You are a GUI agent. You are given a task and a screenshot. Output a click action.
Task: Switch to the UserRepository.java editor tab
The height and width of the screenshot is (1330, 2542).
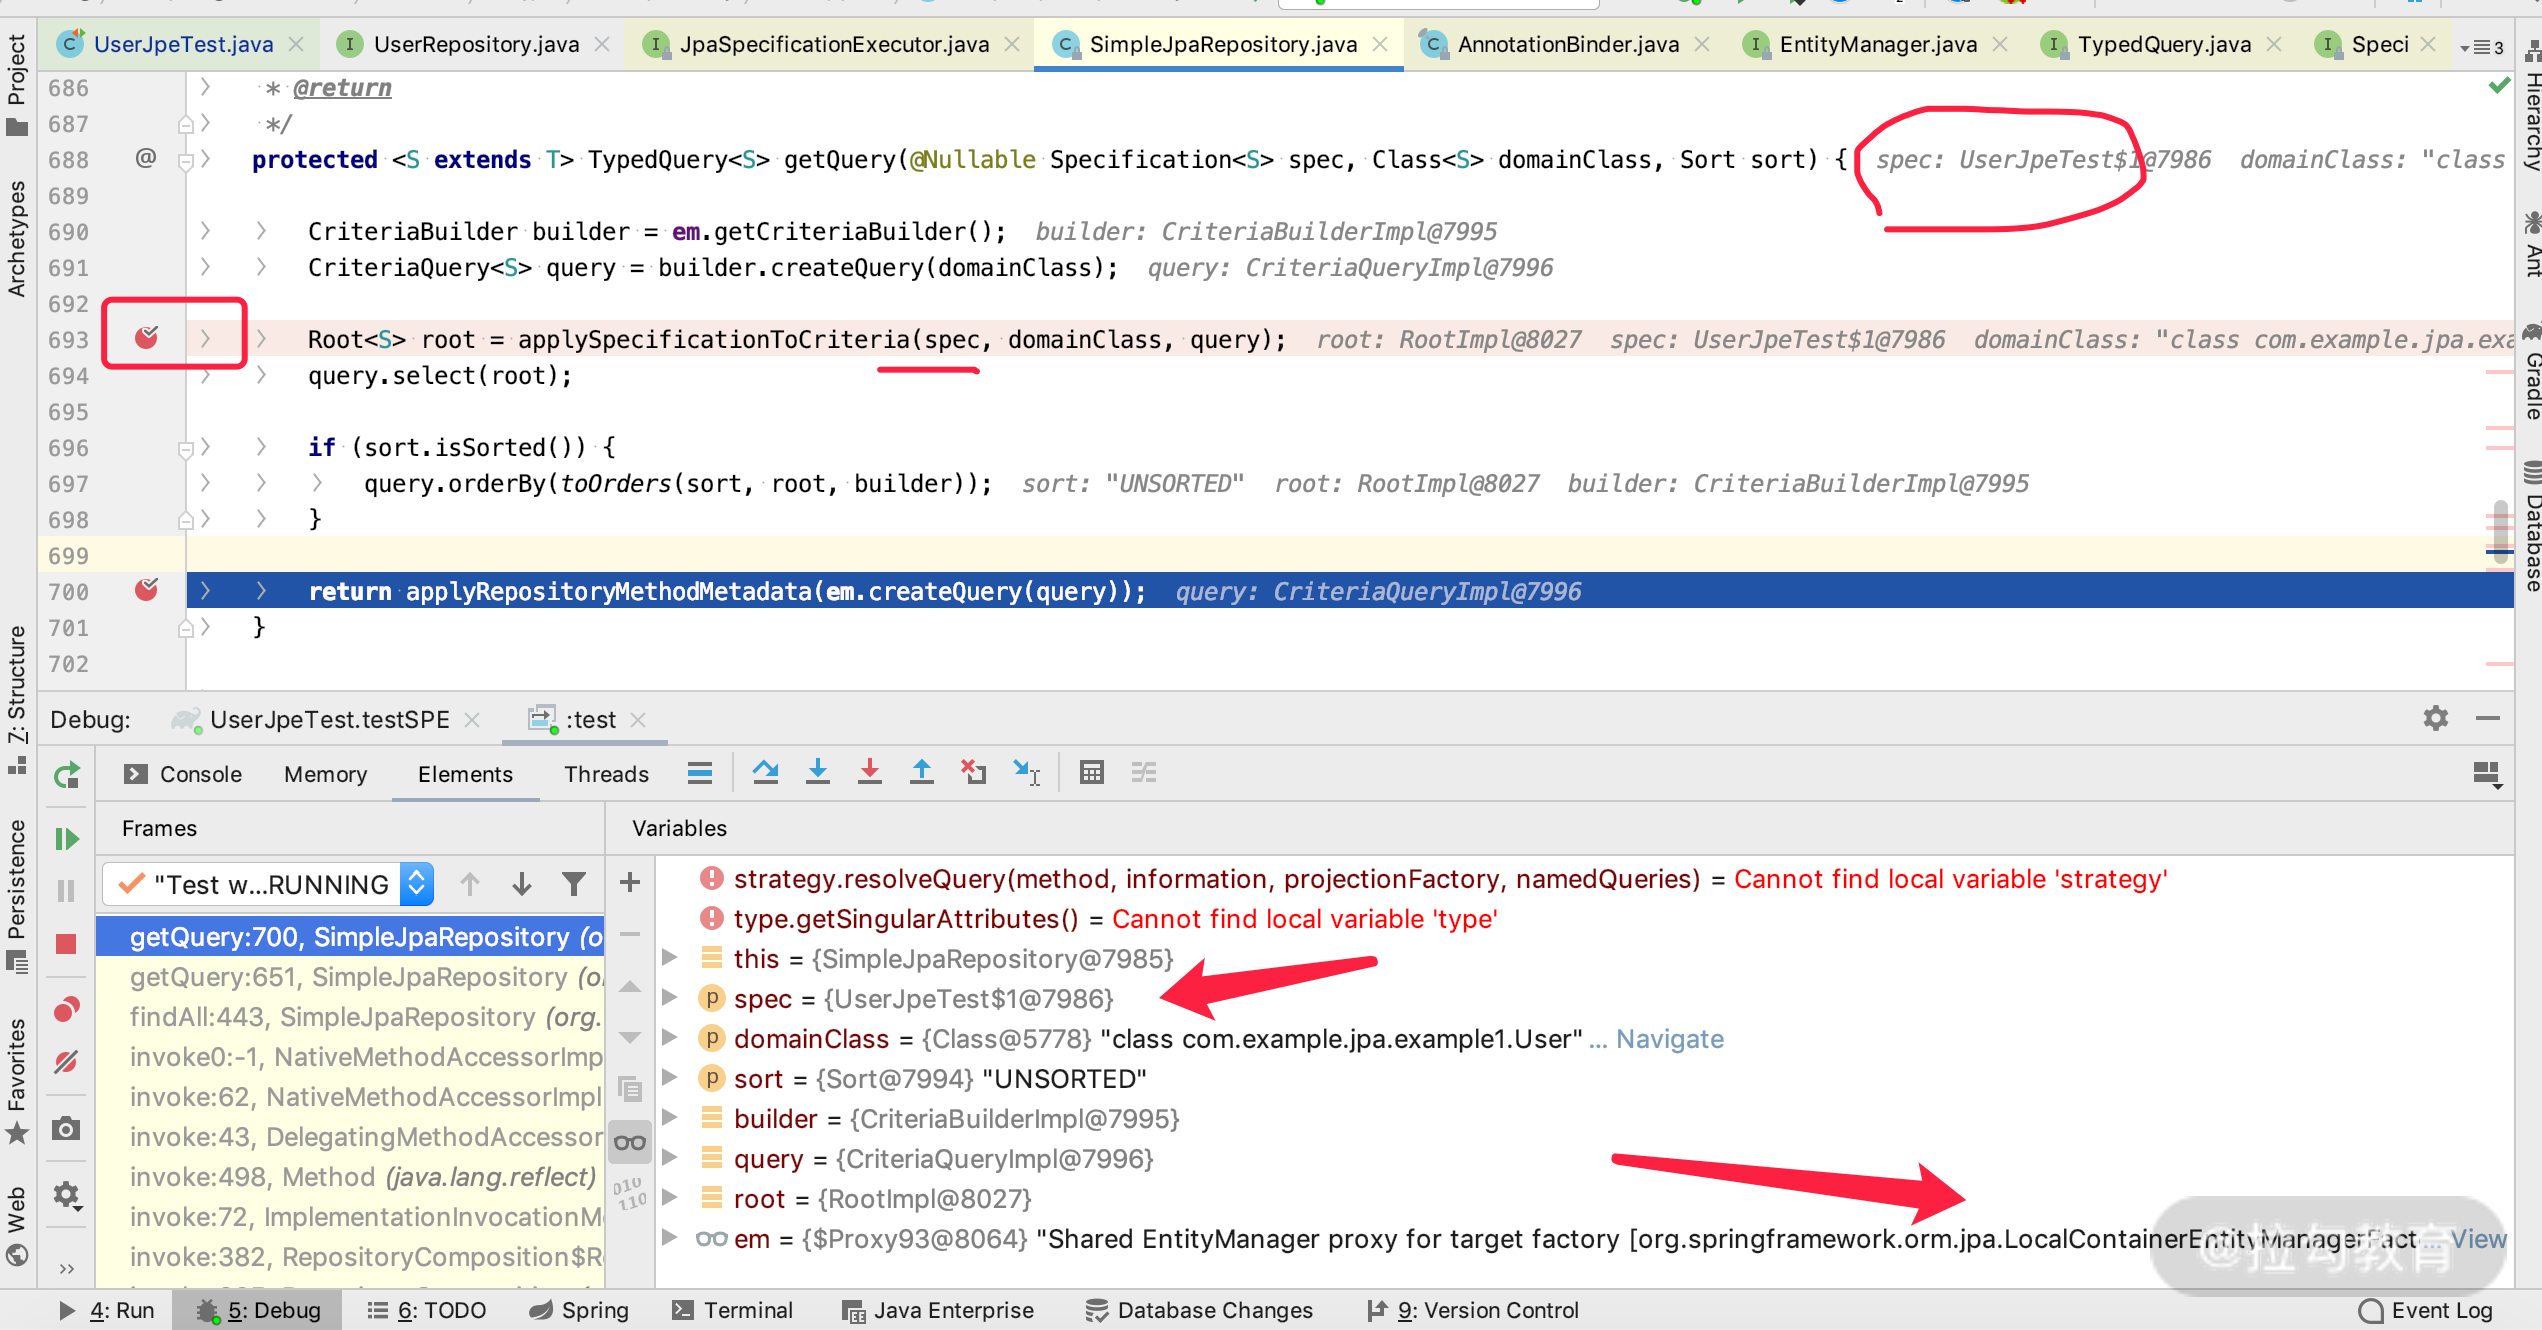[x=475, y=44]
